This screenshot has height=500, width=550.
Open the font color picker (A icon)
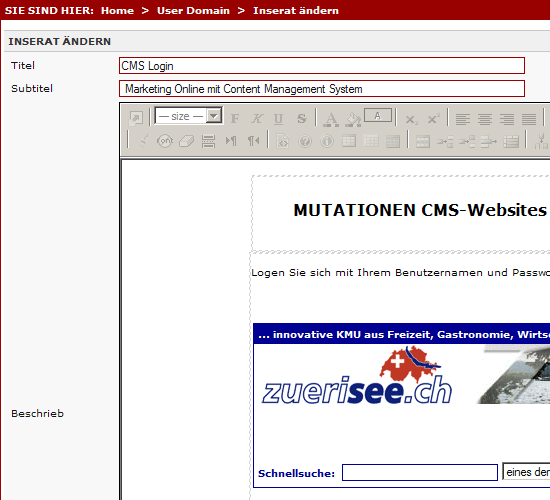pos(331,119)
